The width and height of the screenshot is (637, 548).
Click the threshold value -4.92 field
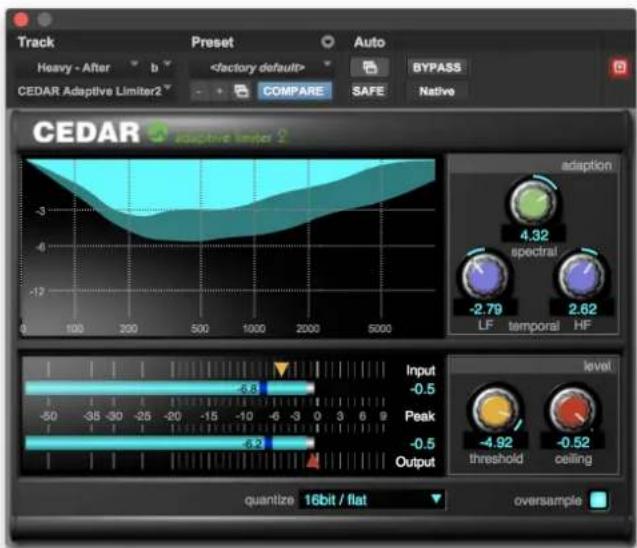pos(496,442)
